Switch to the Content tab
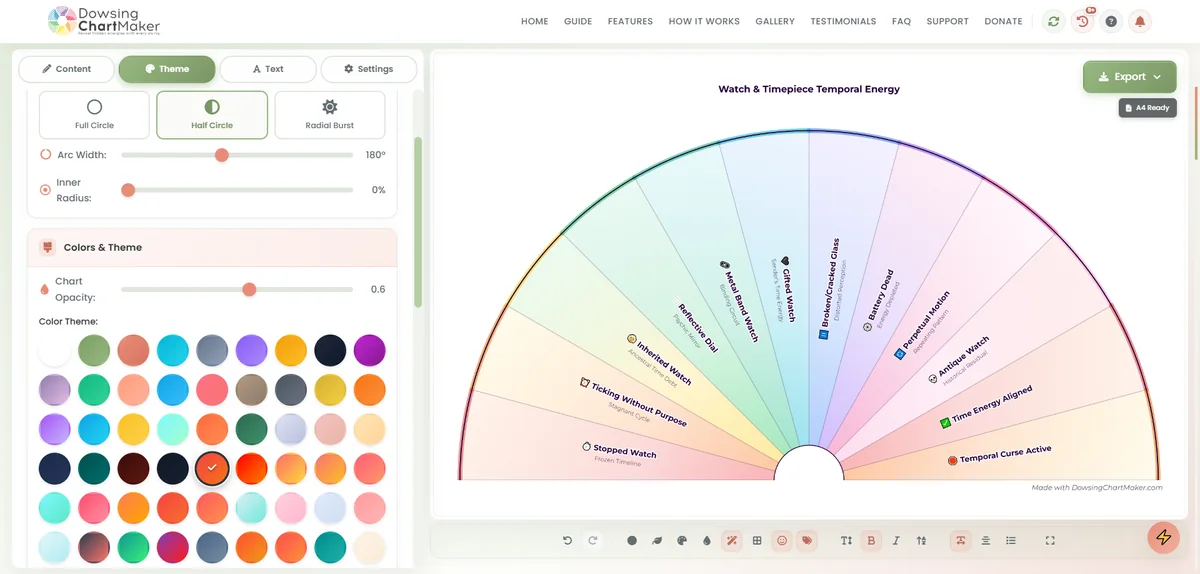 [66, 69]
